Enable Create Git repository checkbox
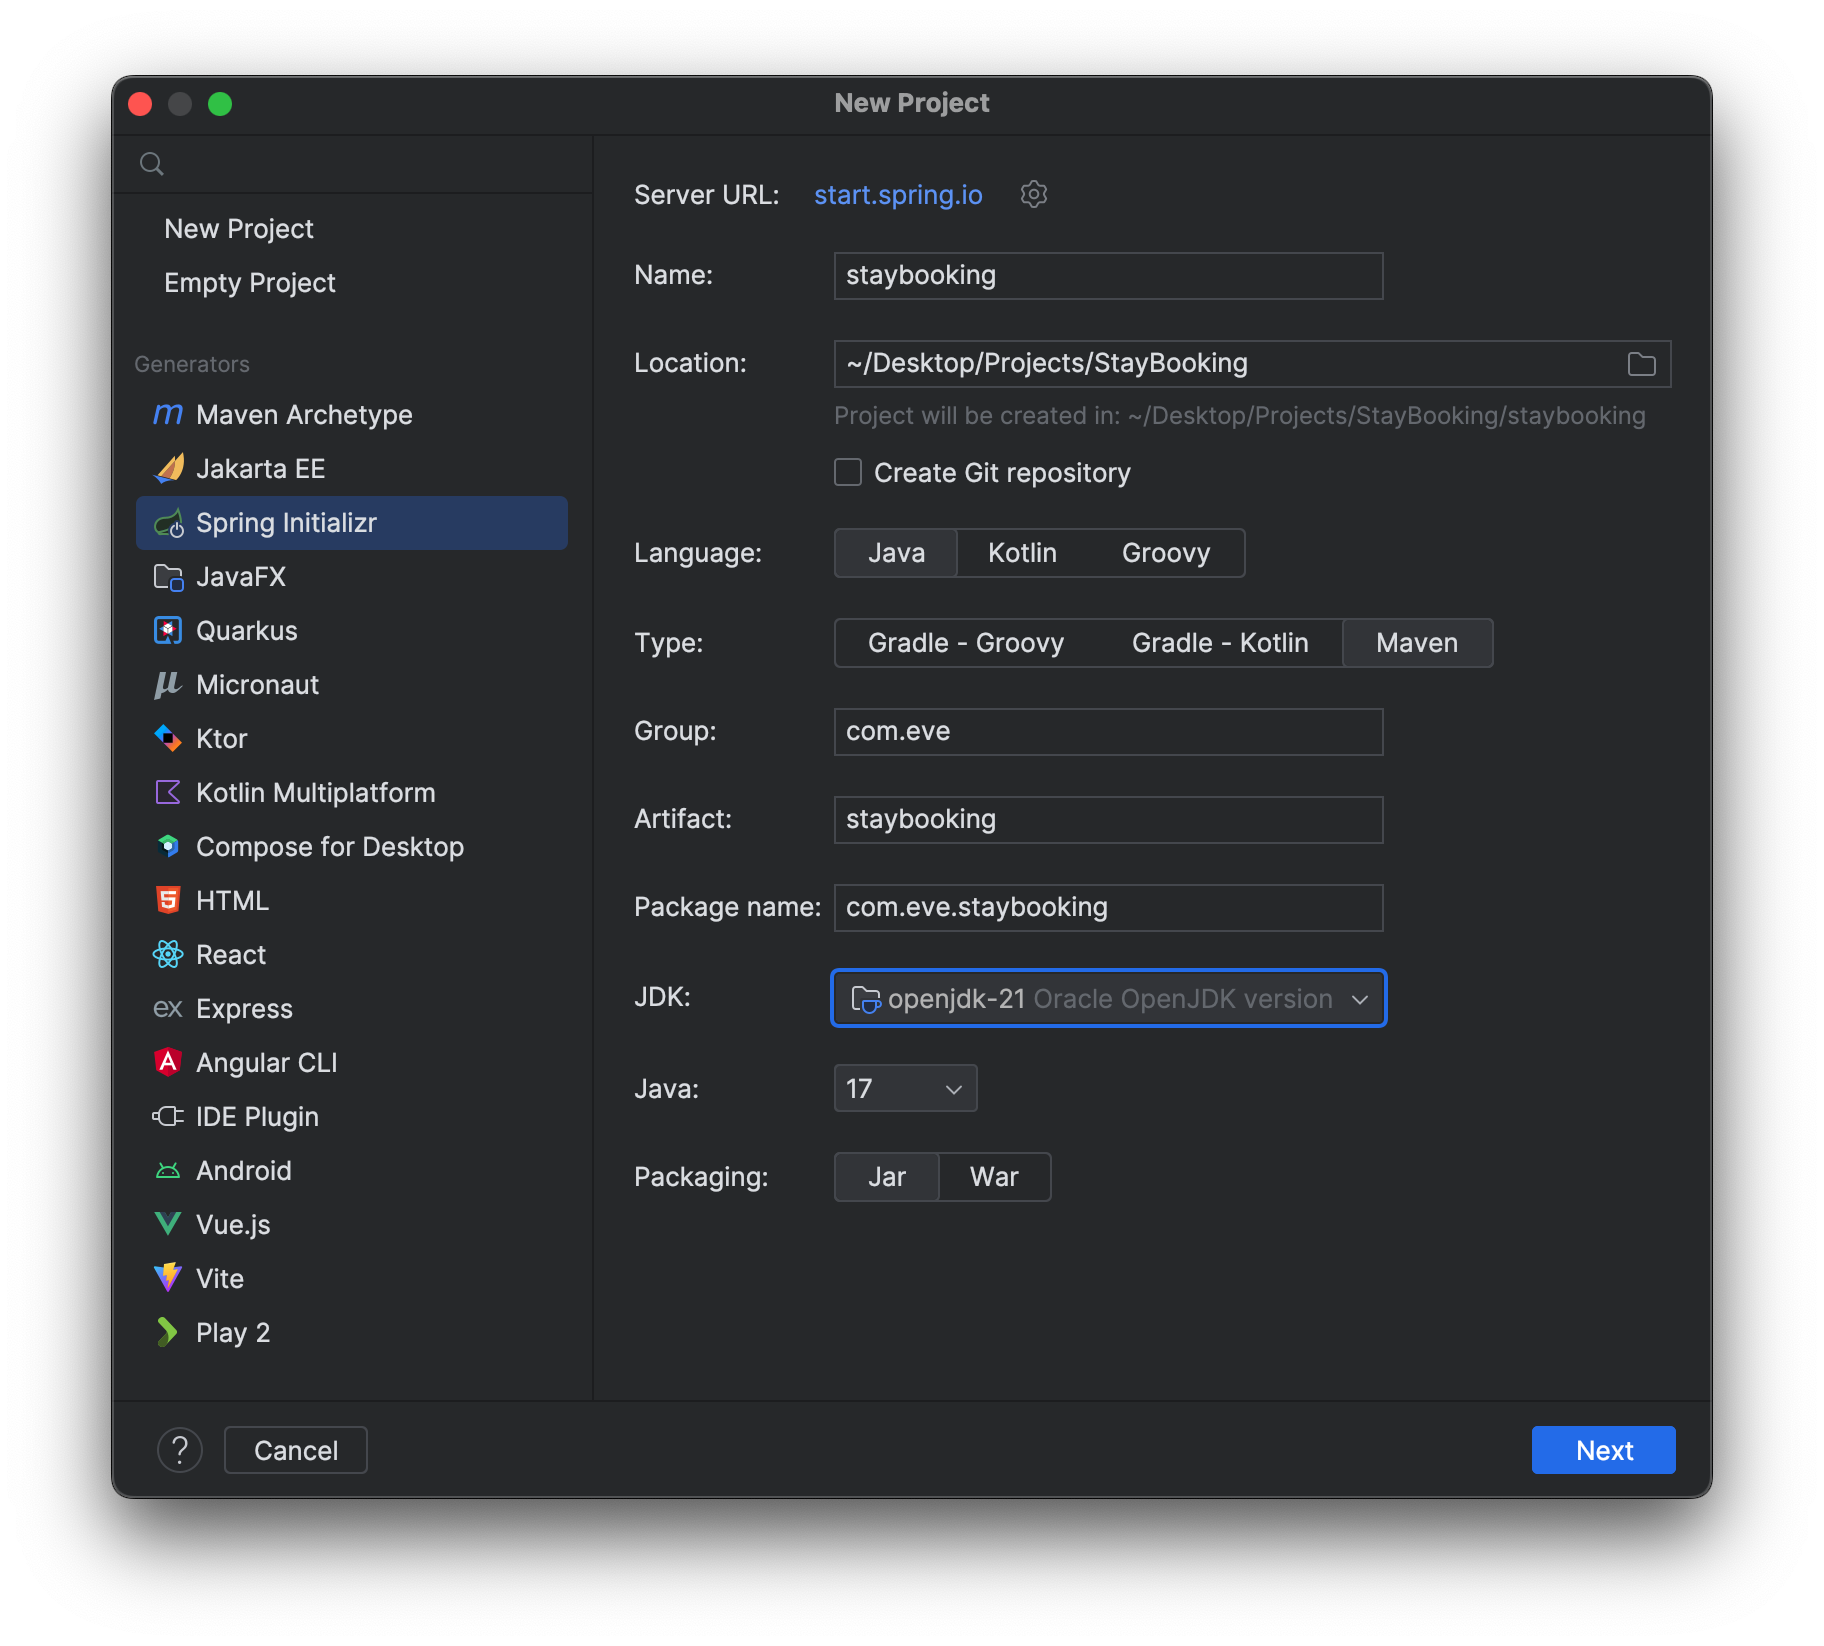The image size is (1824, 1646). 848,472
